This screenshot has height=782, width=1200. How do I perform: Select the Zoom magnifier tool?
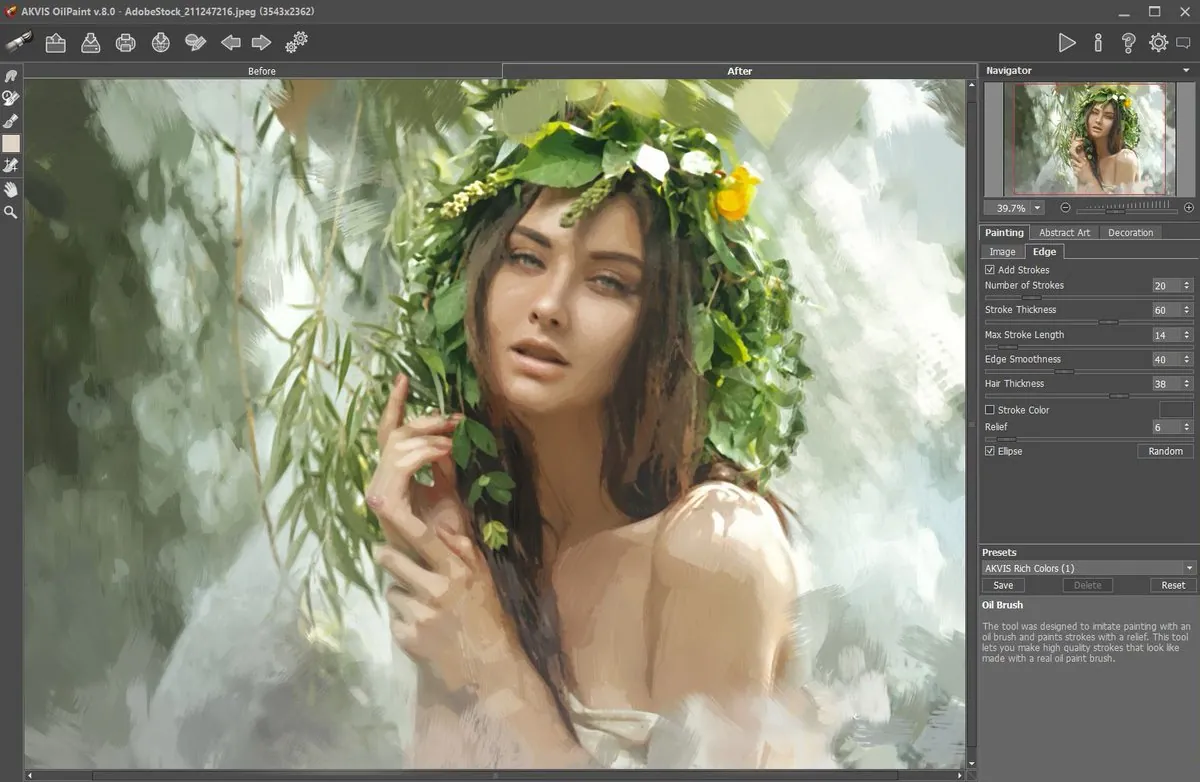click(11, 212)
